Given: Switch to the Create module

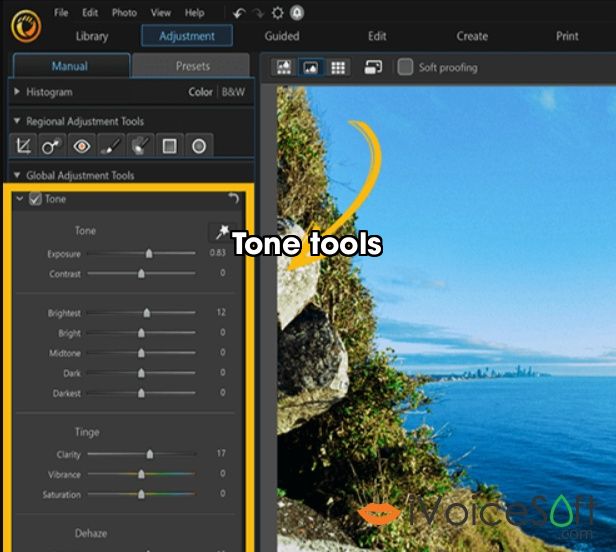Looking at the screenshot, I should point(472,36).
